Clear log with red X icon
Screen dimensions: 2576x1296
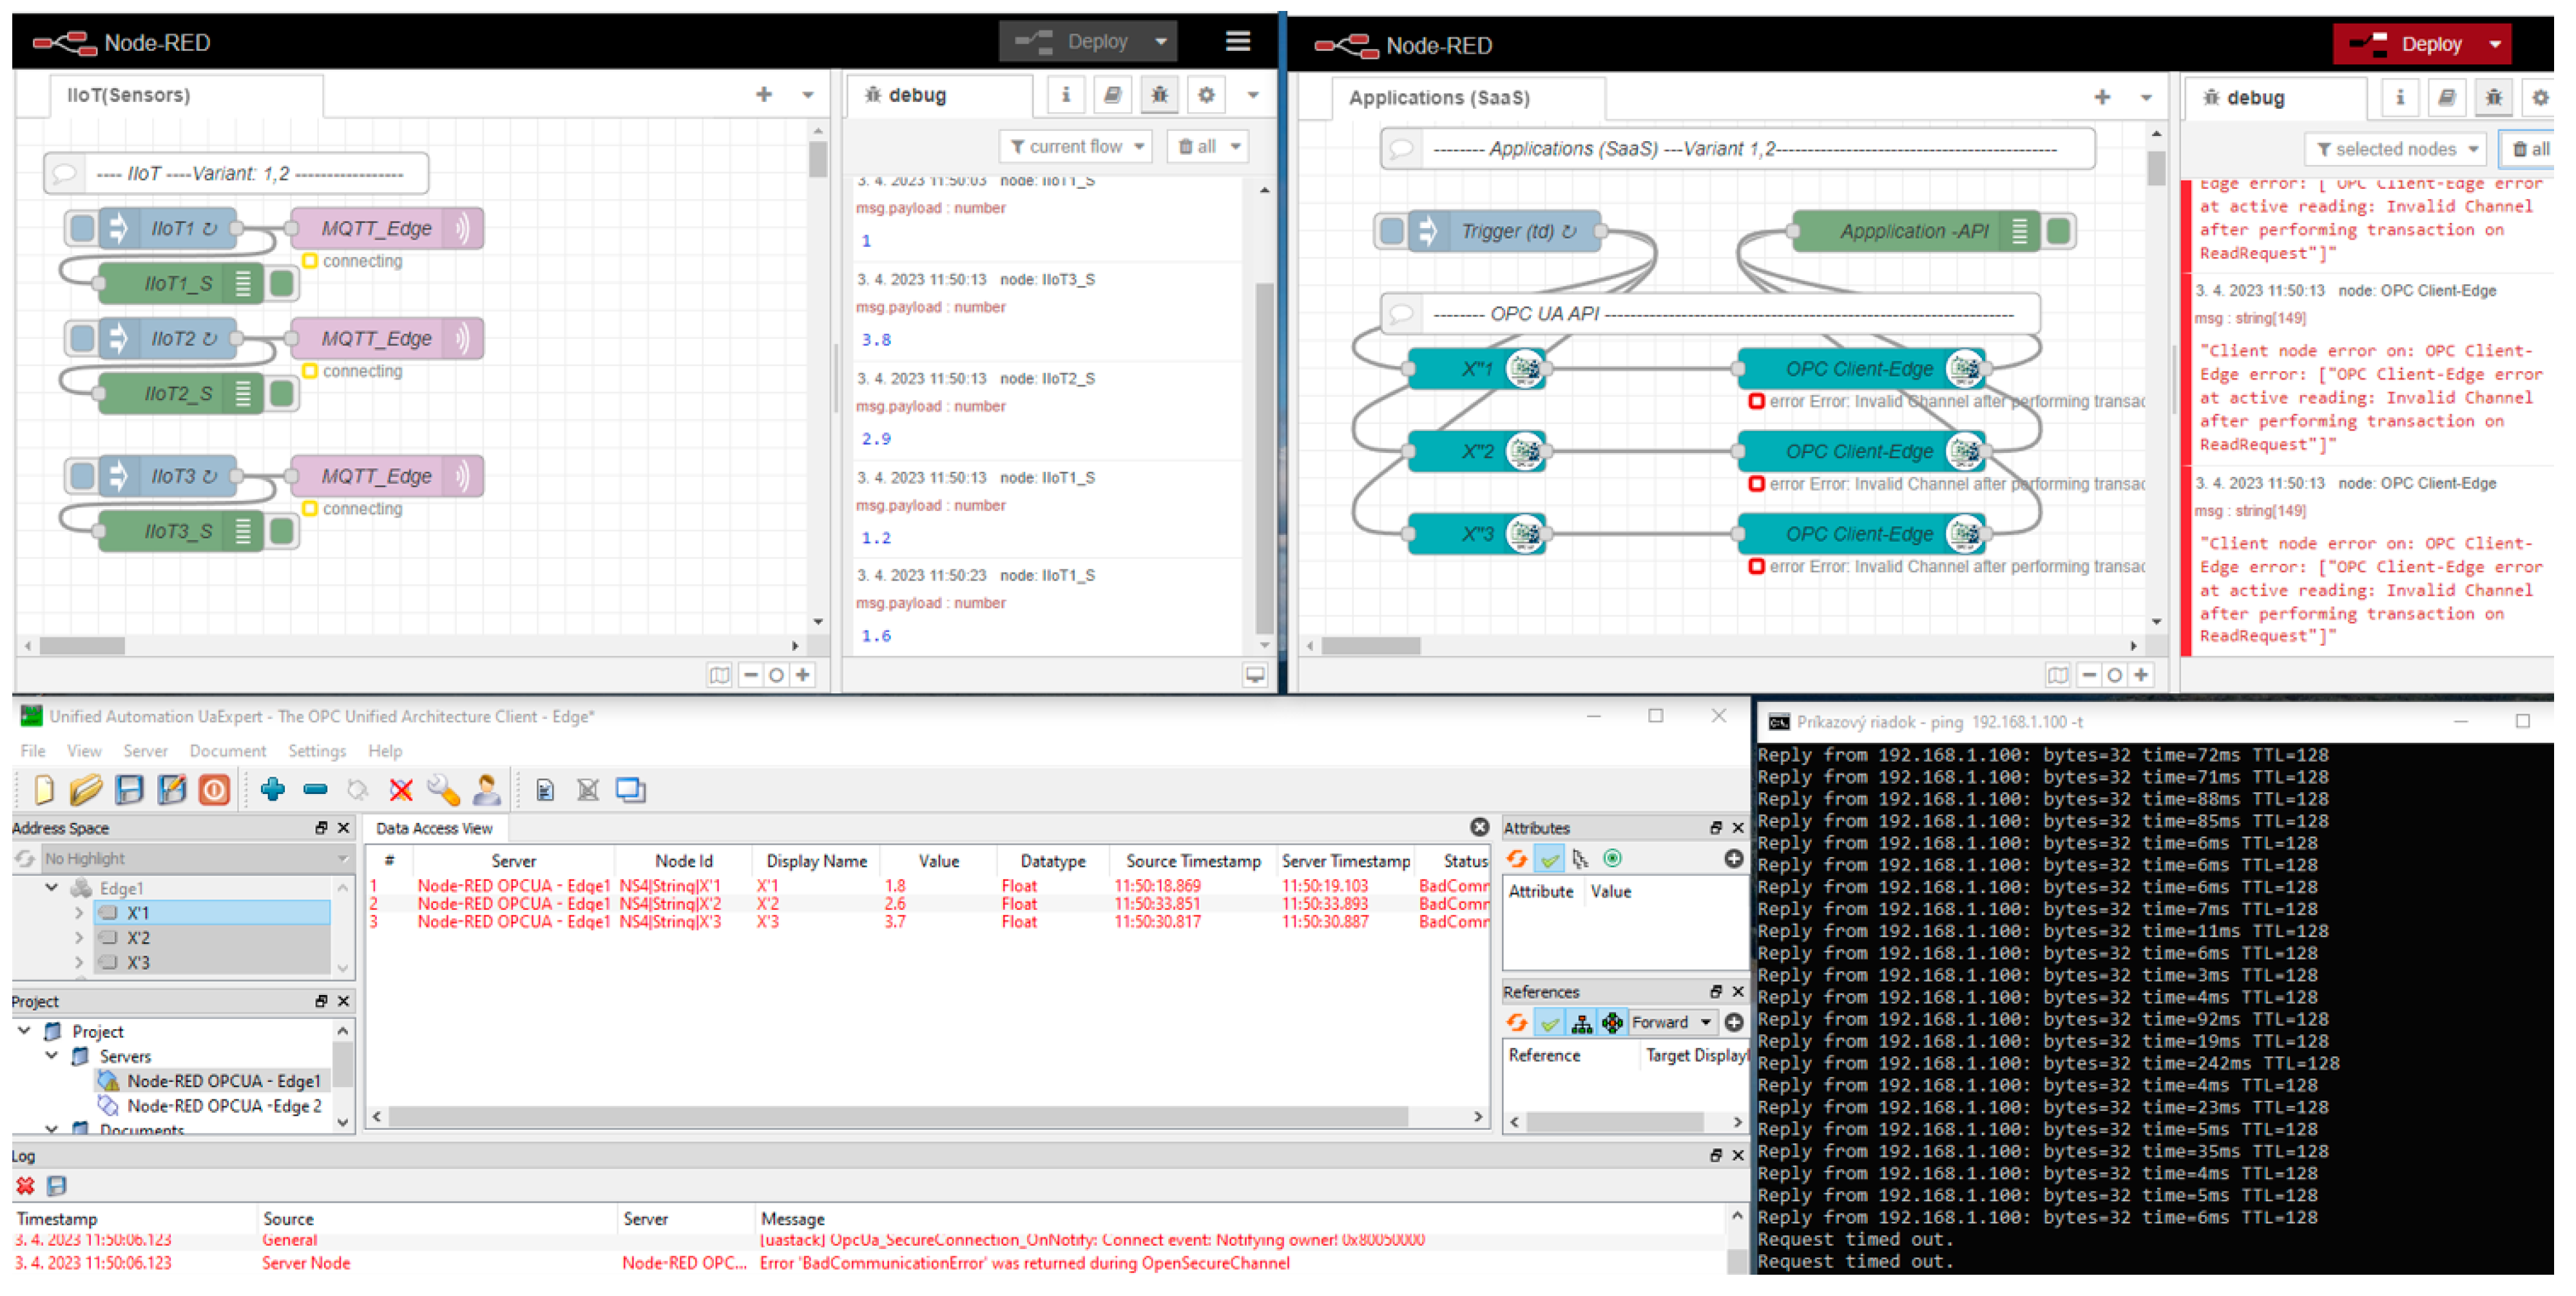[25, 1186]
